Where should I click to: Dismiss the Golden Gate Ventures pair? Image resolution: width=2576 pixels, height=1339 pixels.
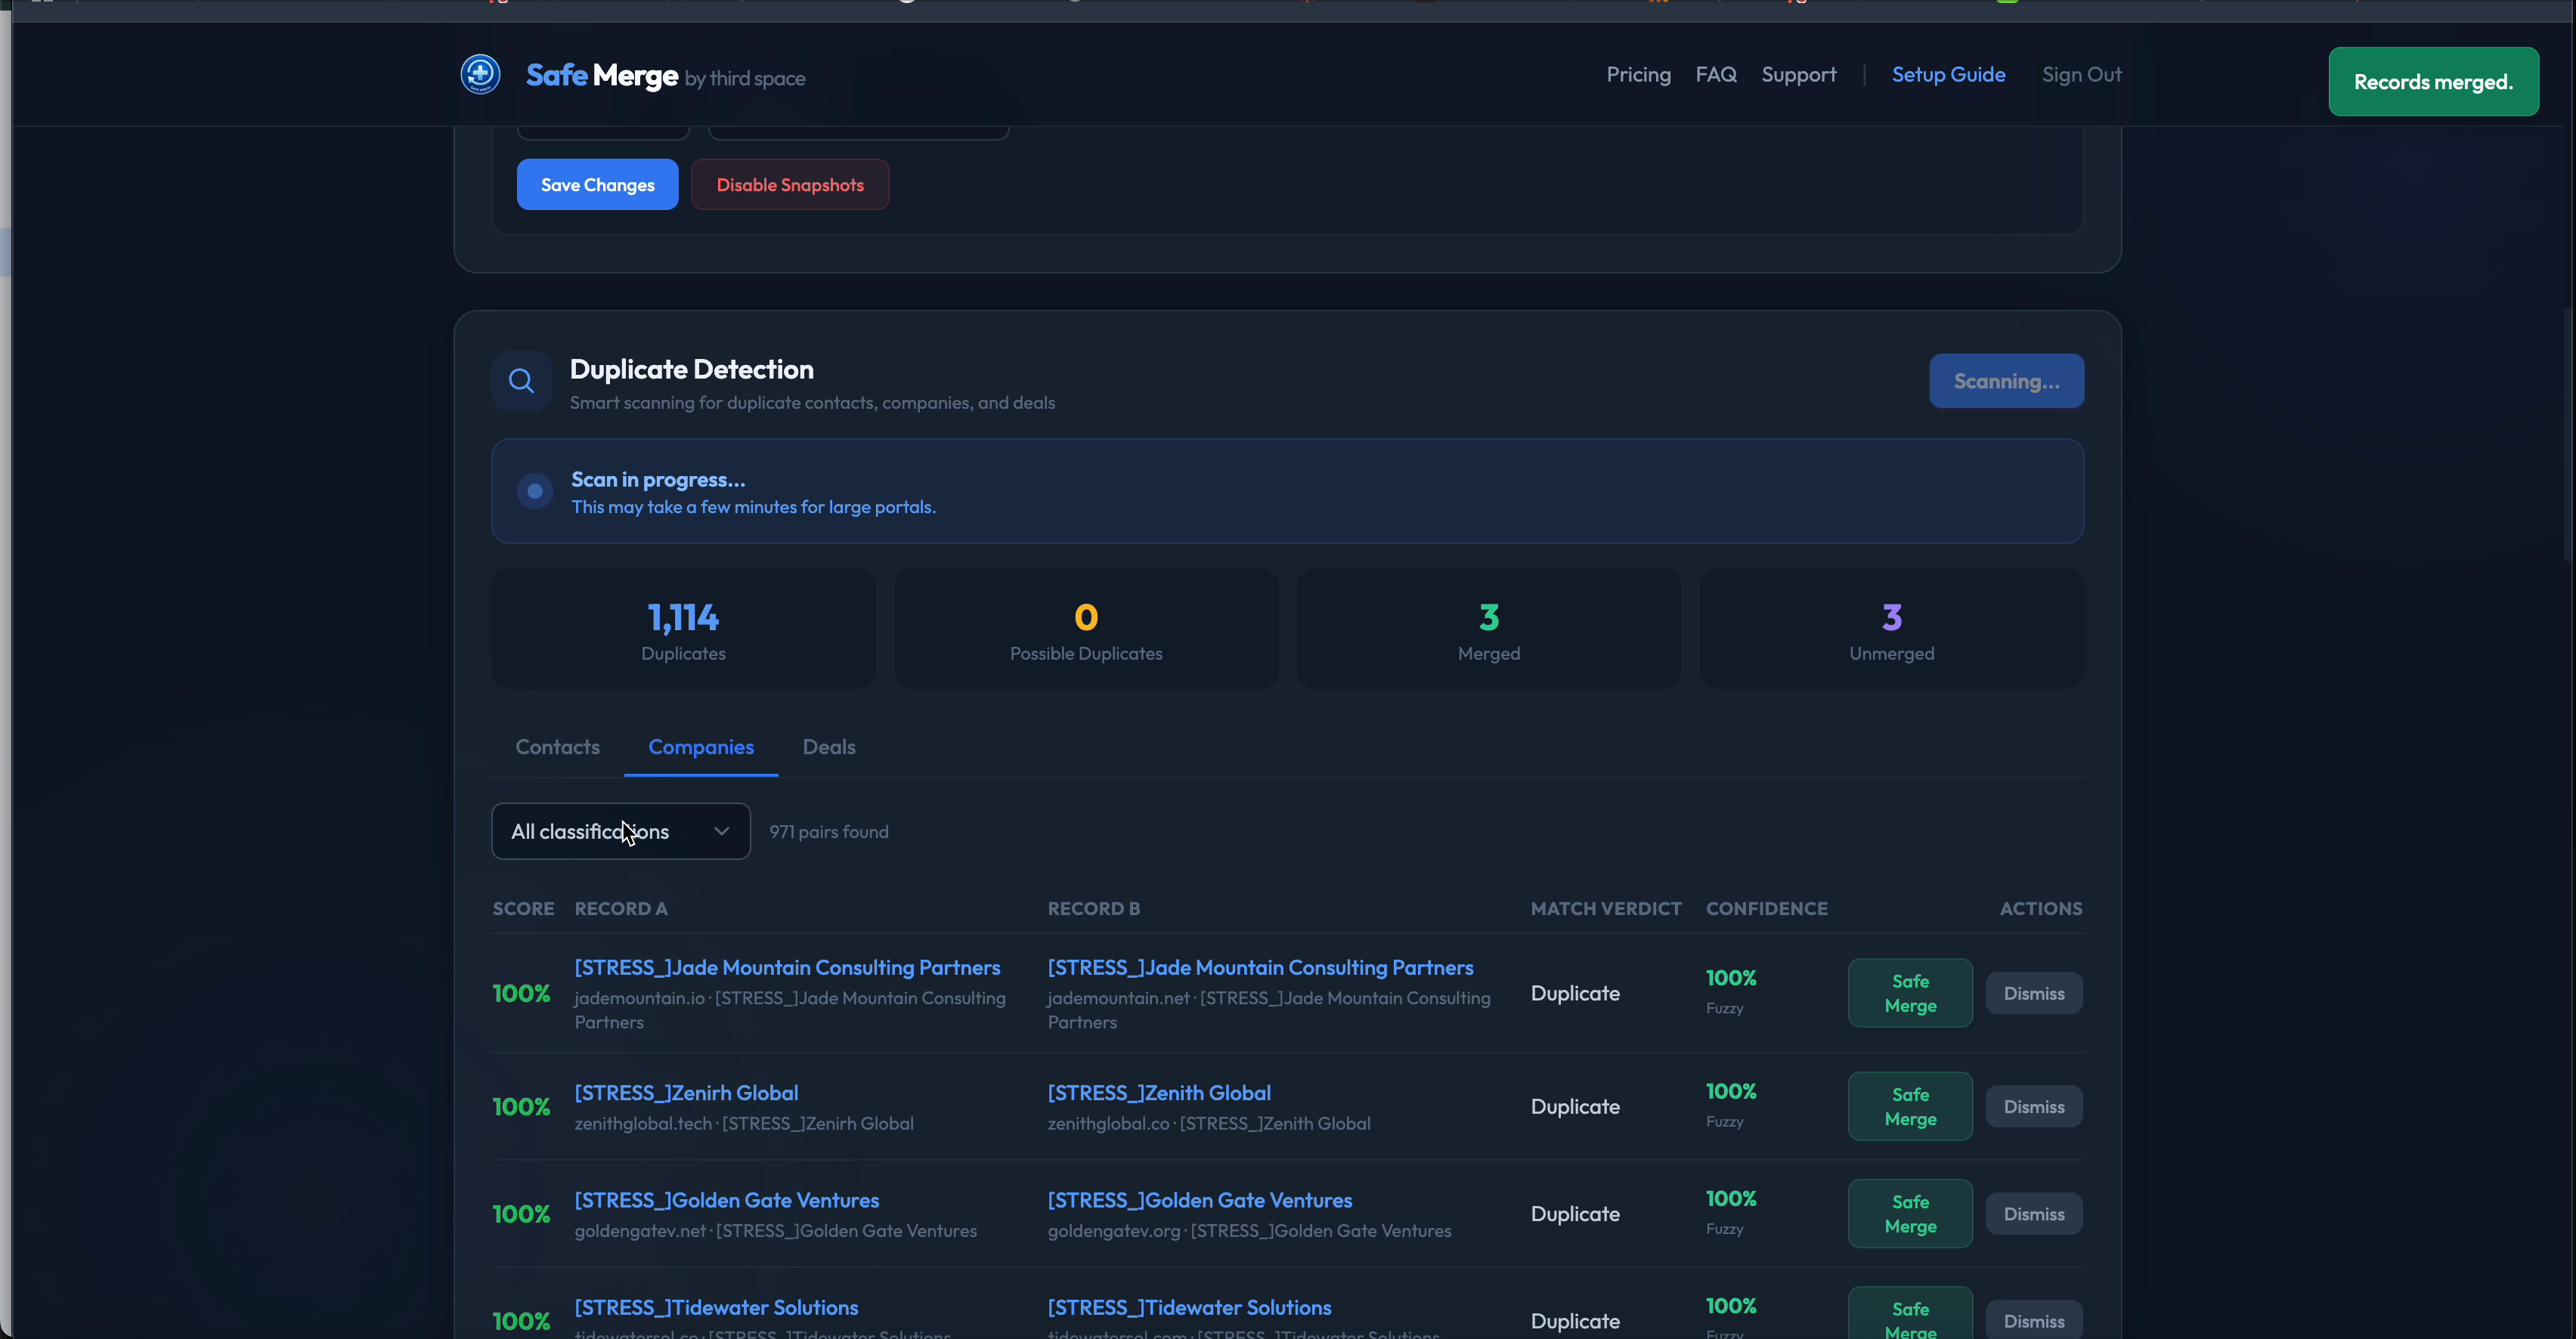[x=2034, y=1213]
